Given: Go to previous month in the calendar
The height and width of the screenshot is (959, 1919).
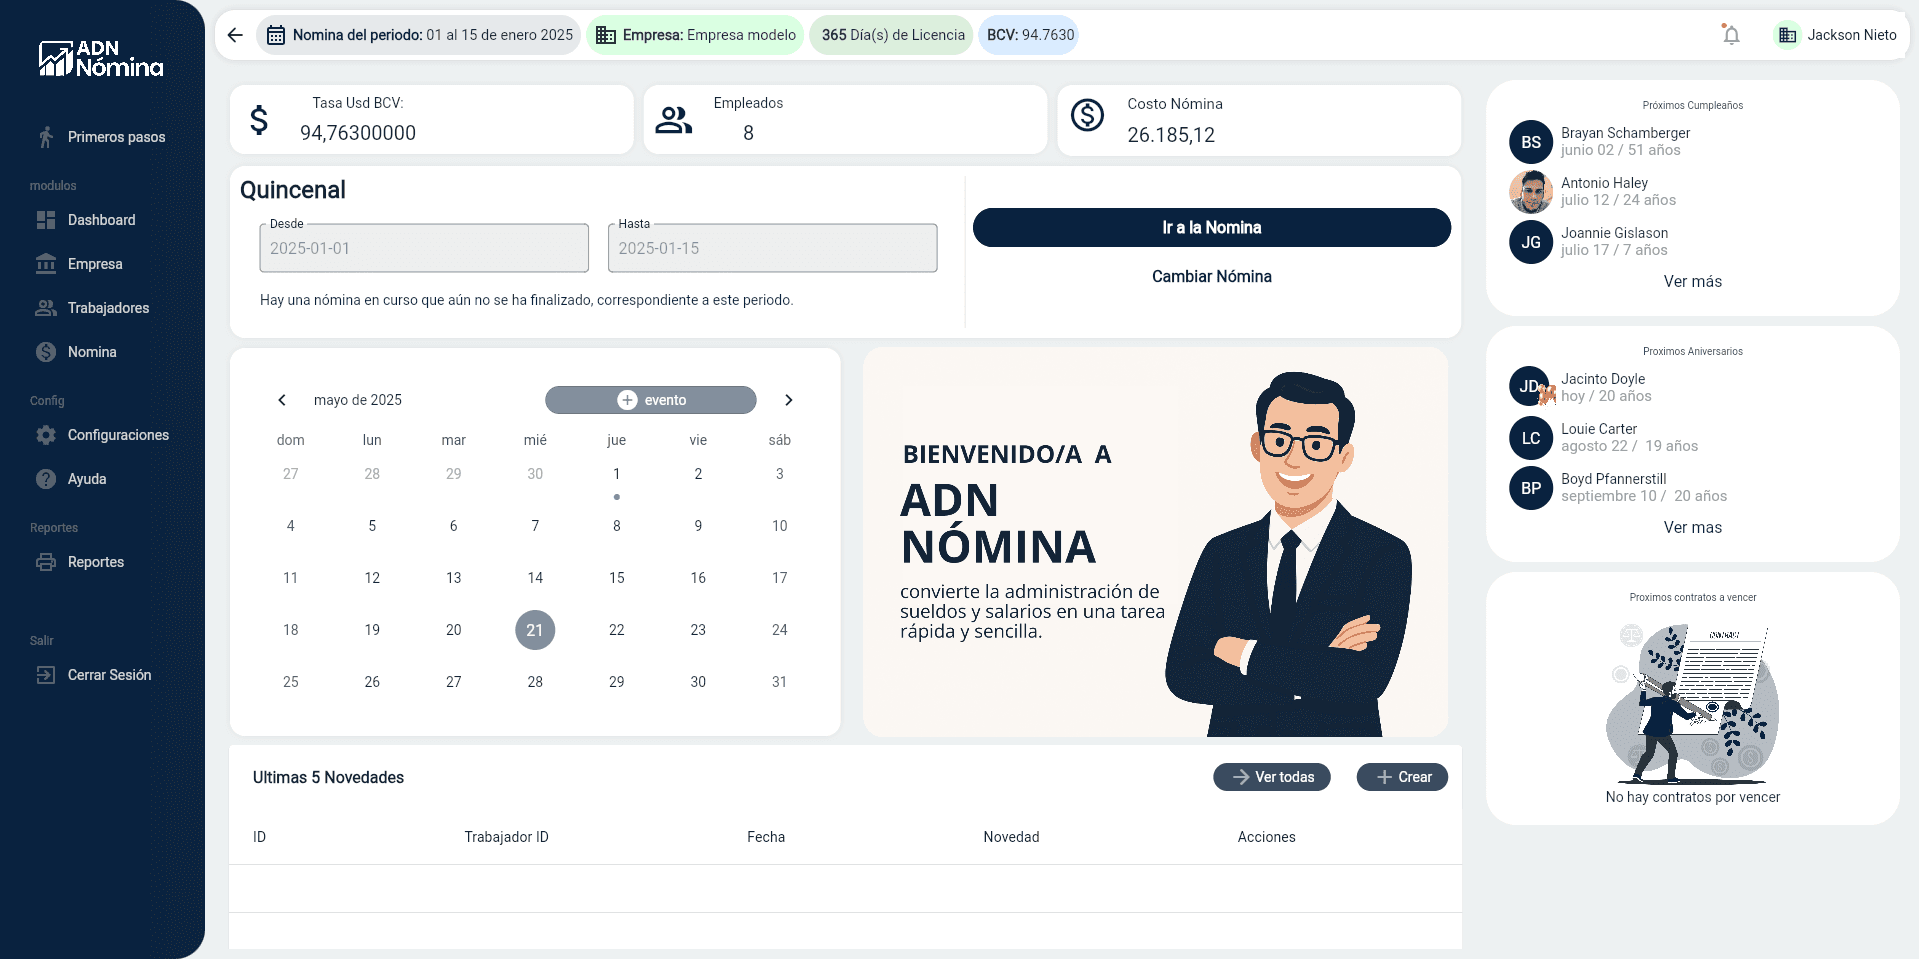Looking at the screenshot, I should 282,400.
